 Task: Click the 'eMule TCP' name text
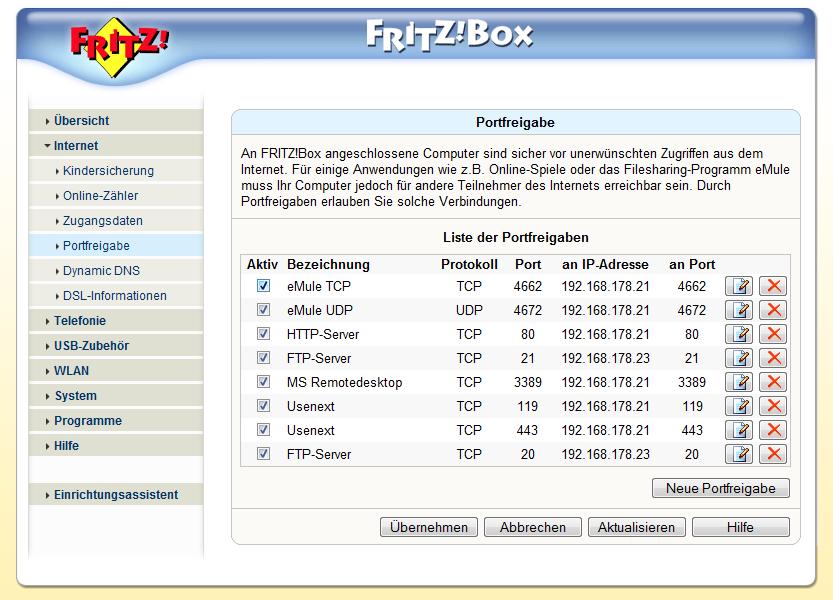pos(319,286)
